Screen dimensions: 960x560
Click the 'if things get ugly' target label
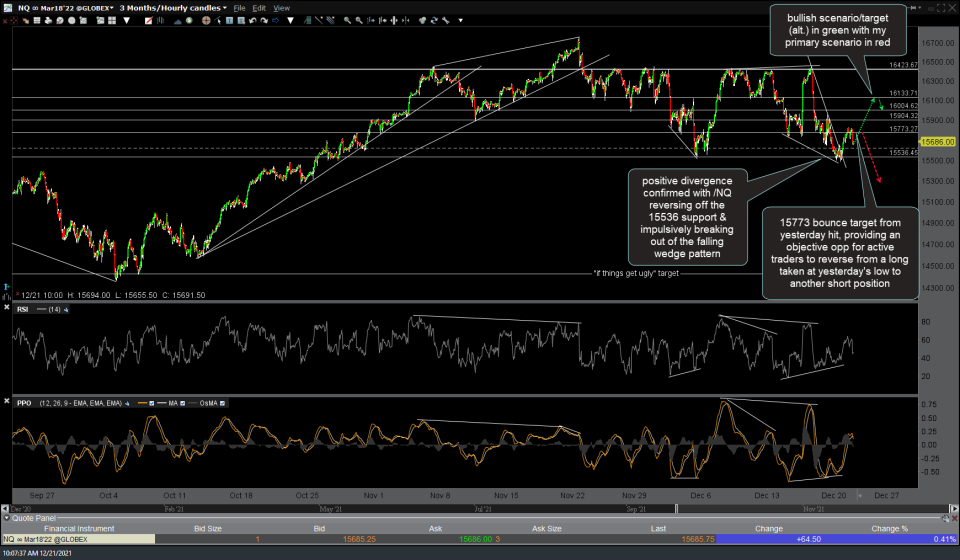(x=636, y=274)
